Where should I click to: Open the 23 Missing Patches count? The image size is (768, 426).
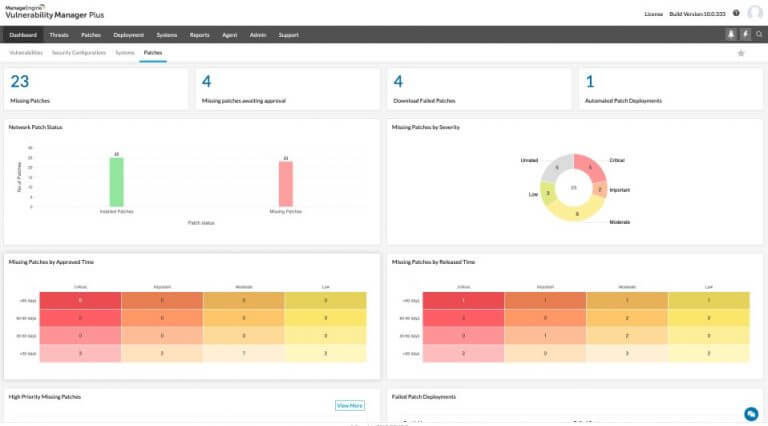[x=19, y=82]
